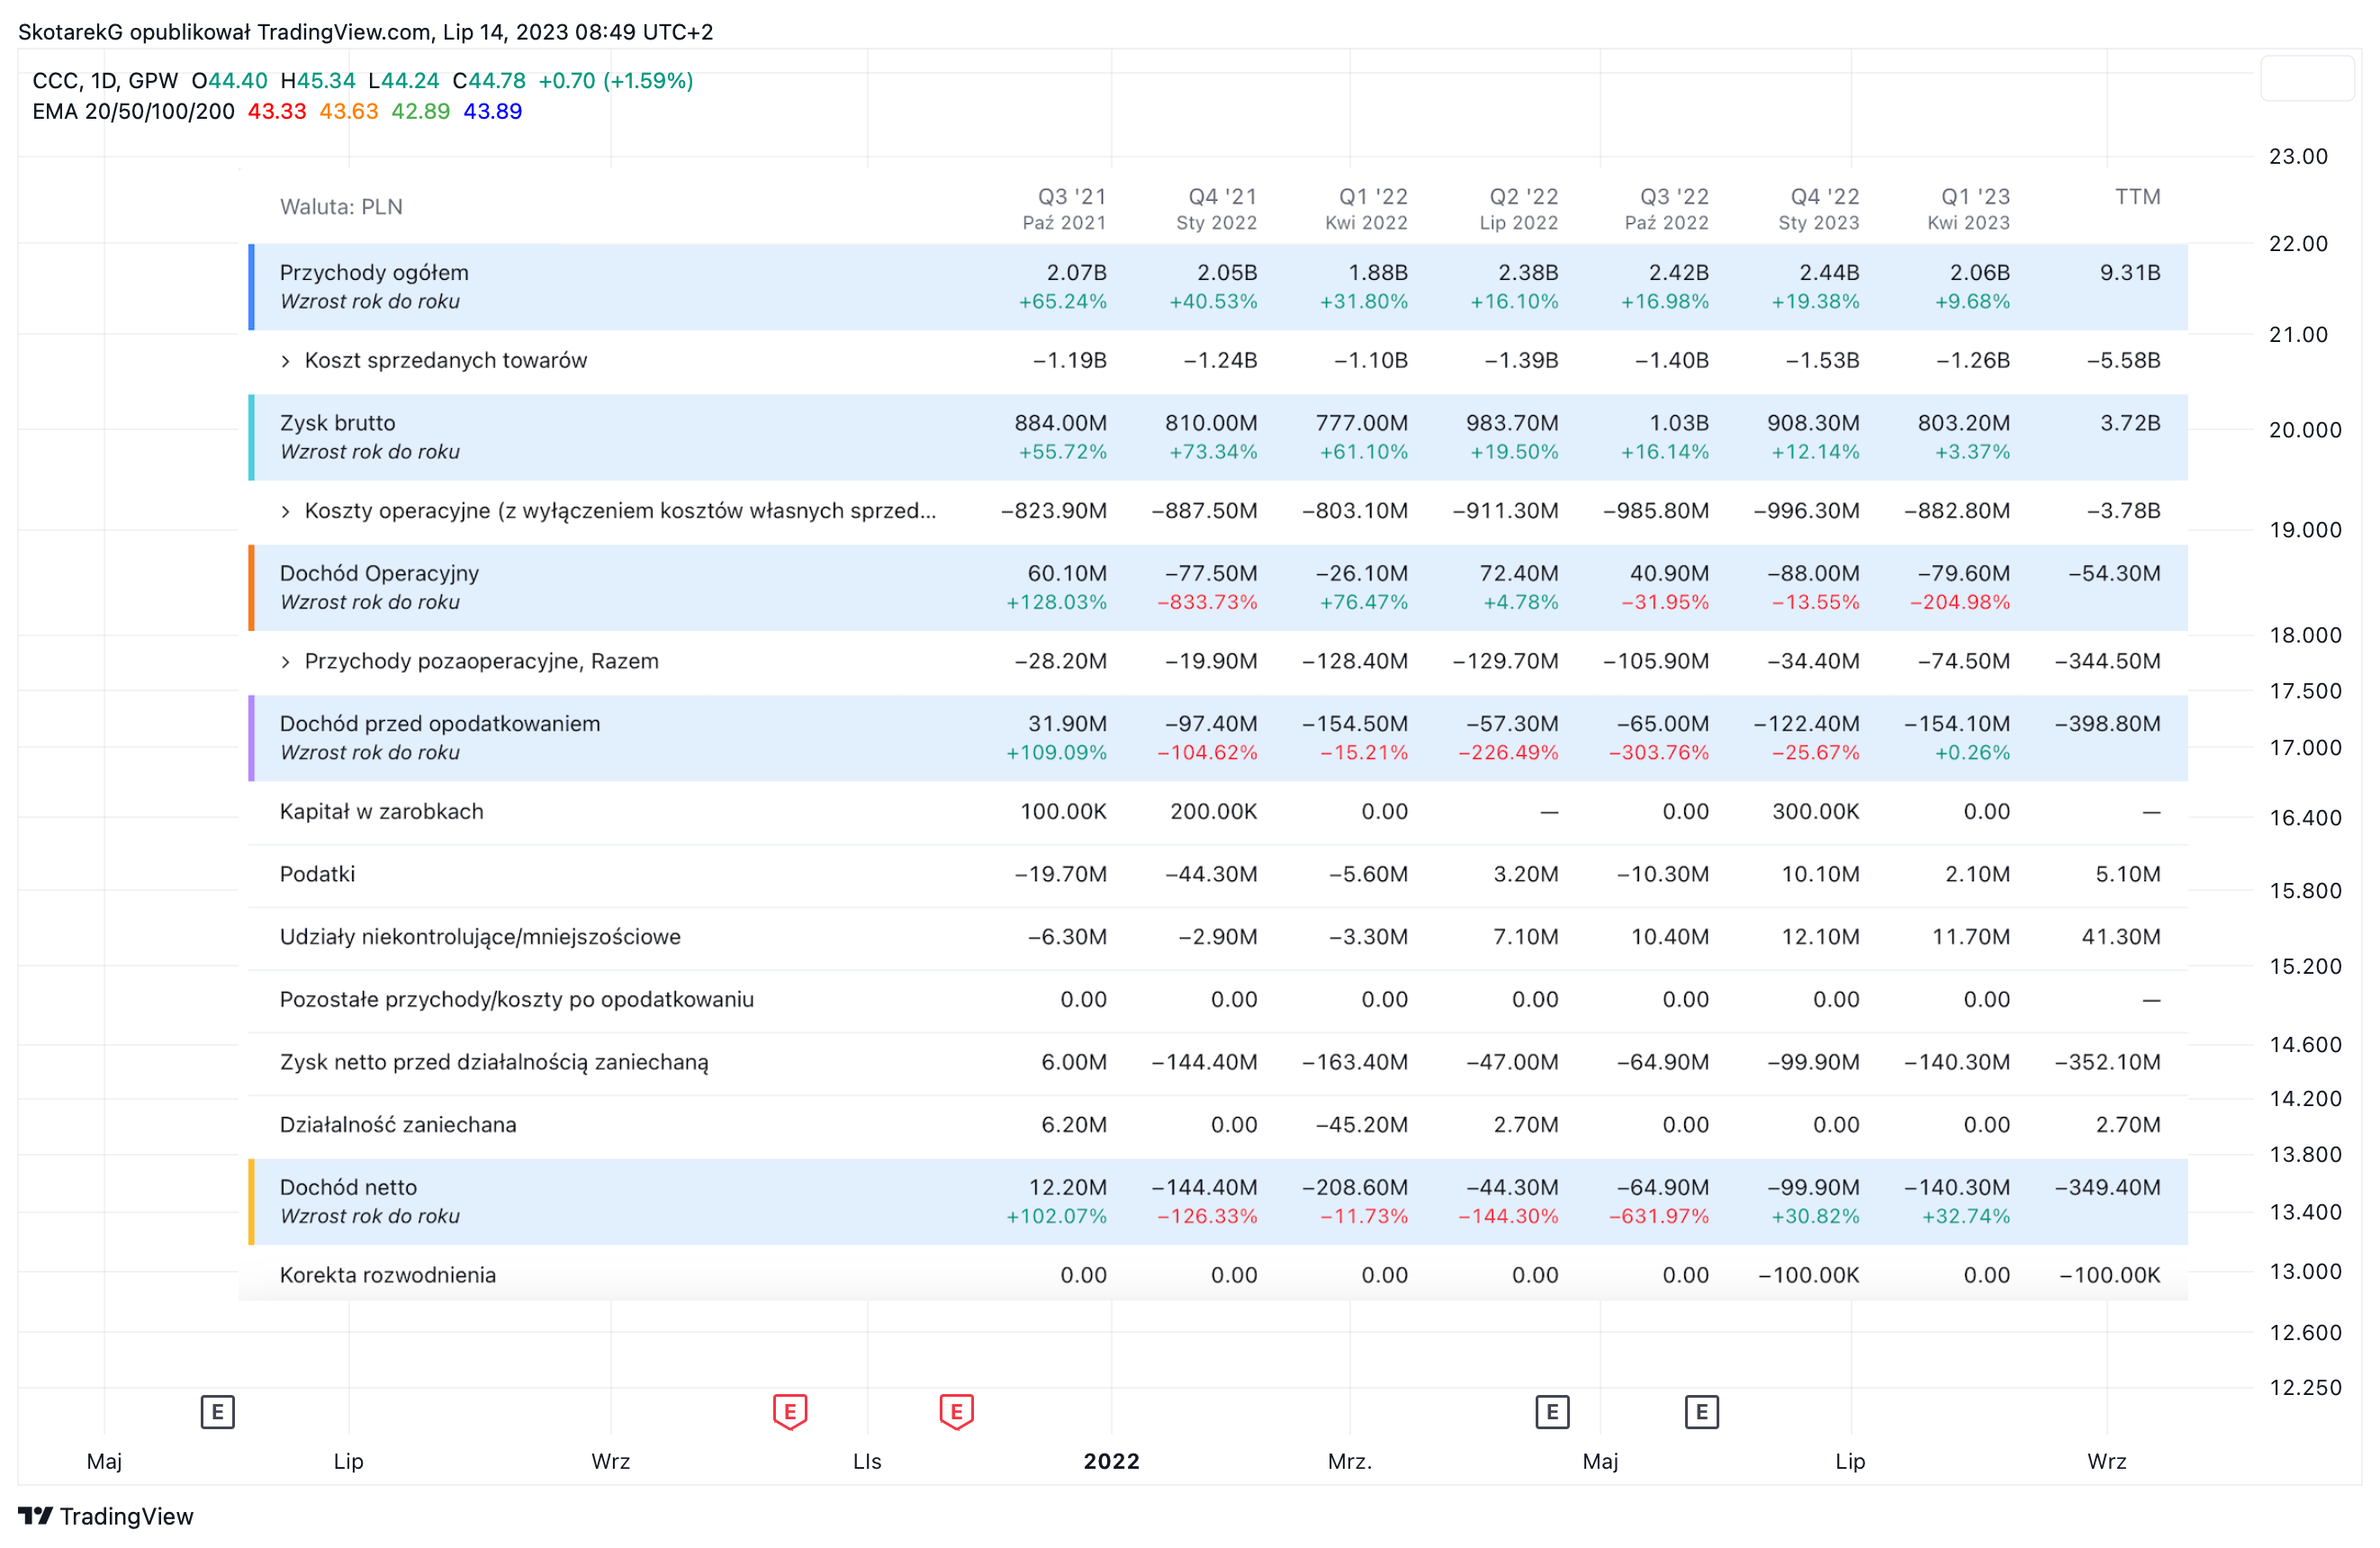Click the TradingView logo at the bottom

[106, 1516]
